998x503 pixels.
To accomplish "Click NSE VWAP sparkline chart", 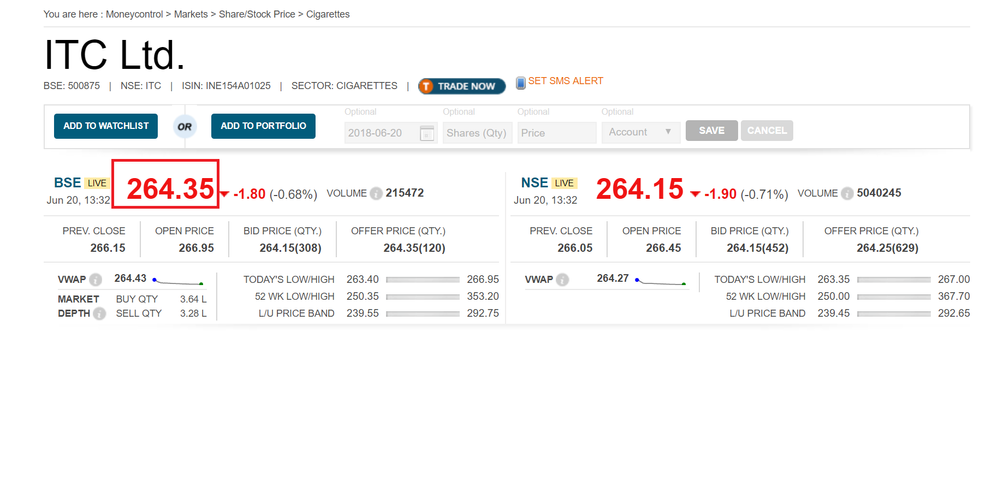I will click(661, 281).
